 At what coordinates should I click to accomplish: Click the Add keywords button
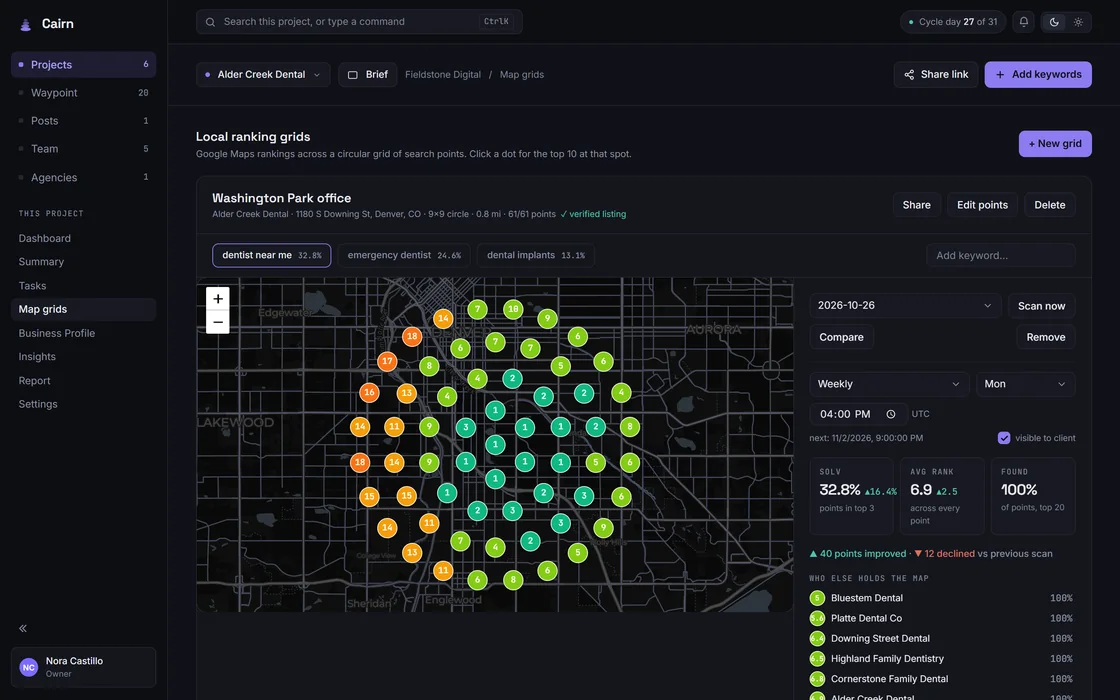[1038, 75]
